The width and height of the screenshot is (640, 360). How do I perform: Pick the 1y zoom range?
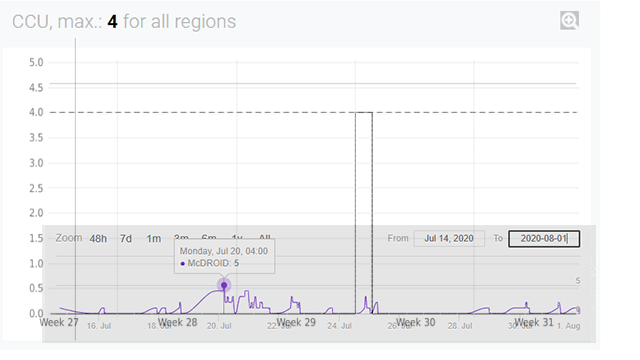[237, 237]
